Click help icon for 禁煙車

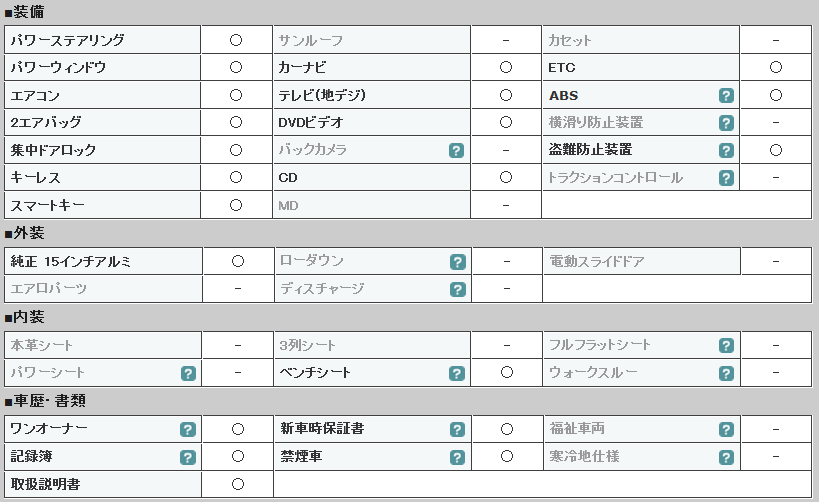click(x=457, y=457)
